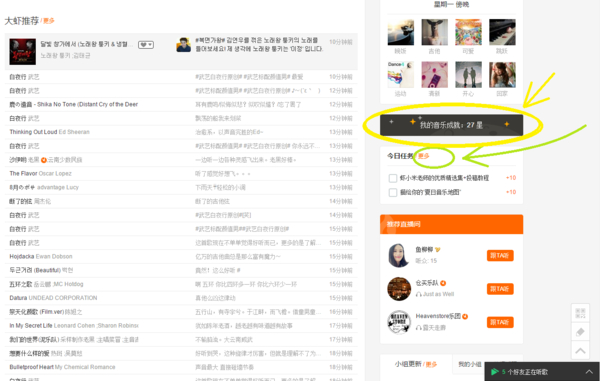The height and width of the screenshot is (381, 600).
Task: Tick the first daily task checkbox
Action: pos(393,178)
